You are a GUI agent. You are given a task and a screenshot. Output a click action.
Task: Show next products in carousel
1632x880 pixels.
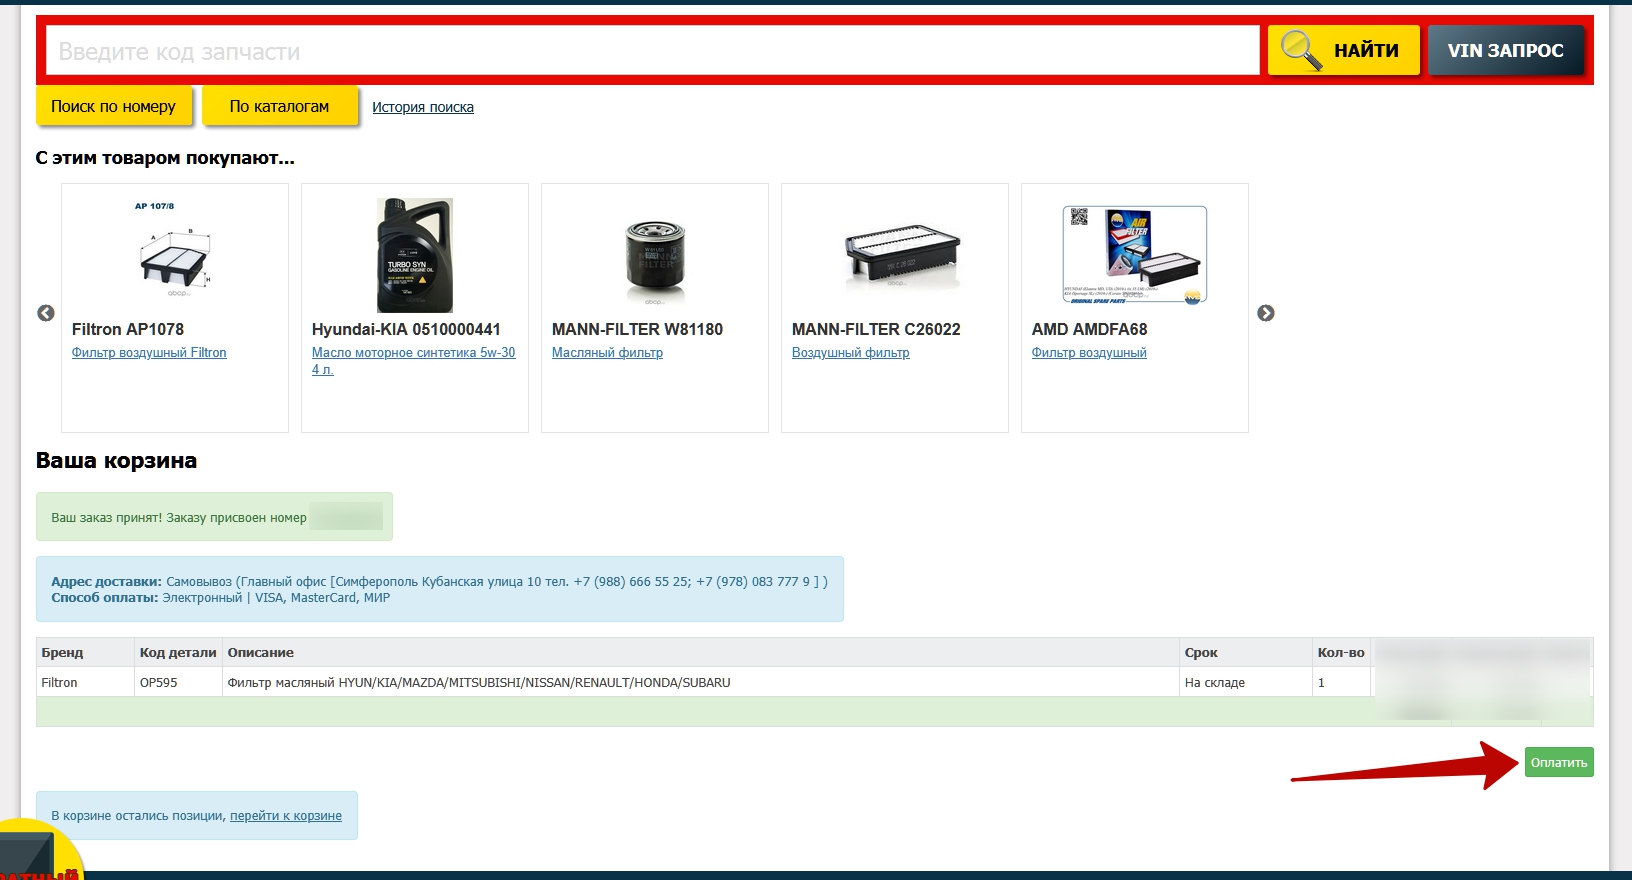1266,313
